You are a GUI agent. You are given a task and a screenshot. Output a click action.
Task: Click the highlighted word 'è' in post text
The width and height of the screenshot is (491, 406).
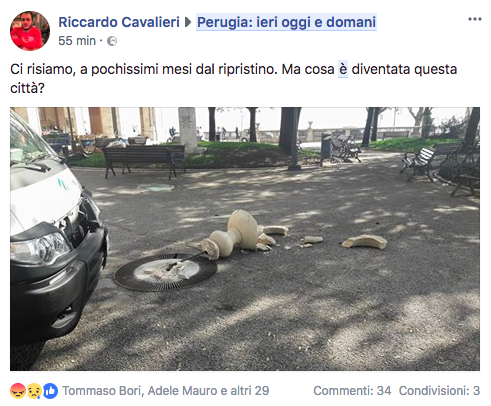tap(343, 69)
